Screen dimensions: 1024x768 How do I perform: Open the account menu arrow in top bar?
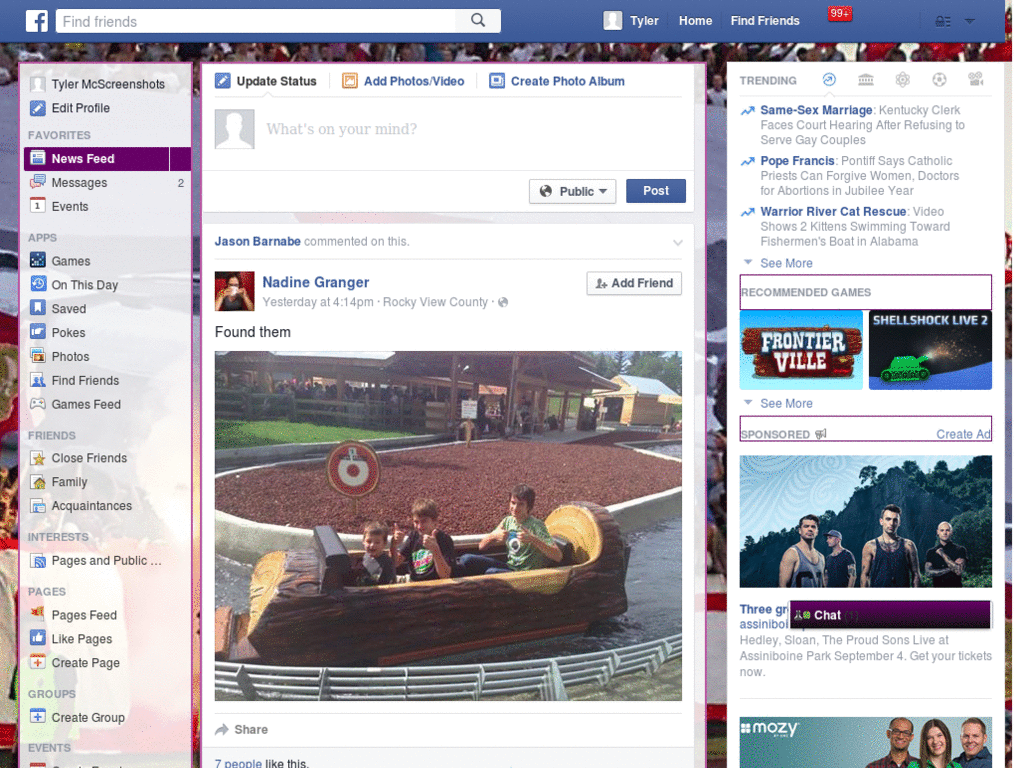tap(970, 22)
